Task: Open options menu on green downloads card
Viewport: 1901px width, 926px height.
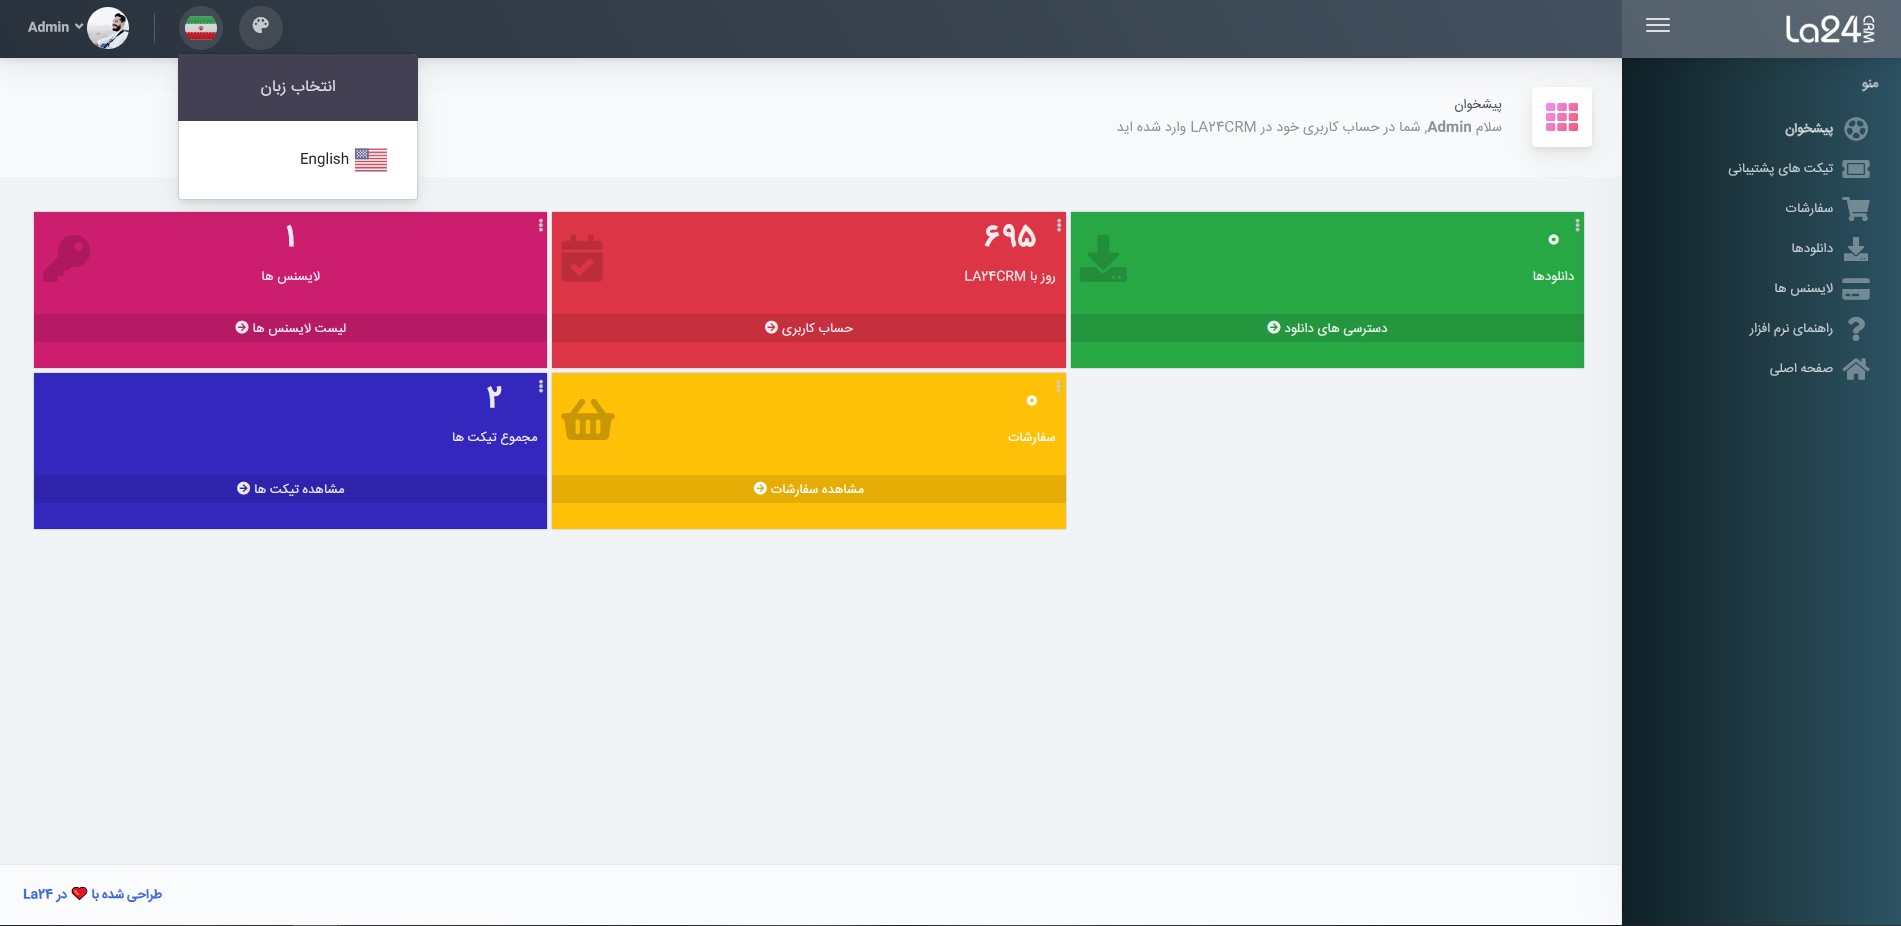Action: pyautogui.click(x=1577, y=226)
